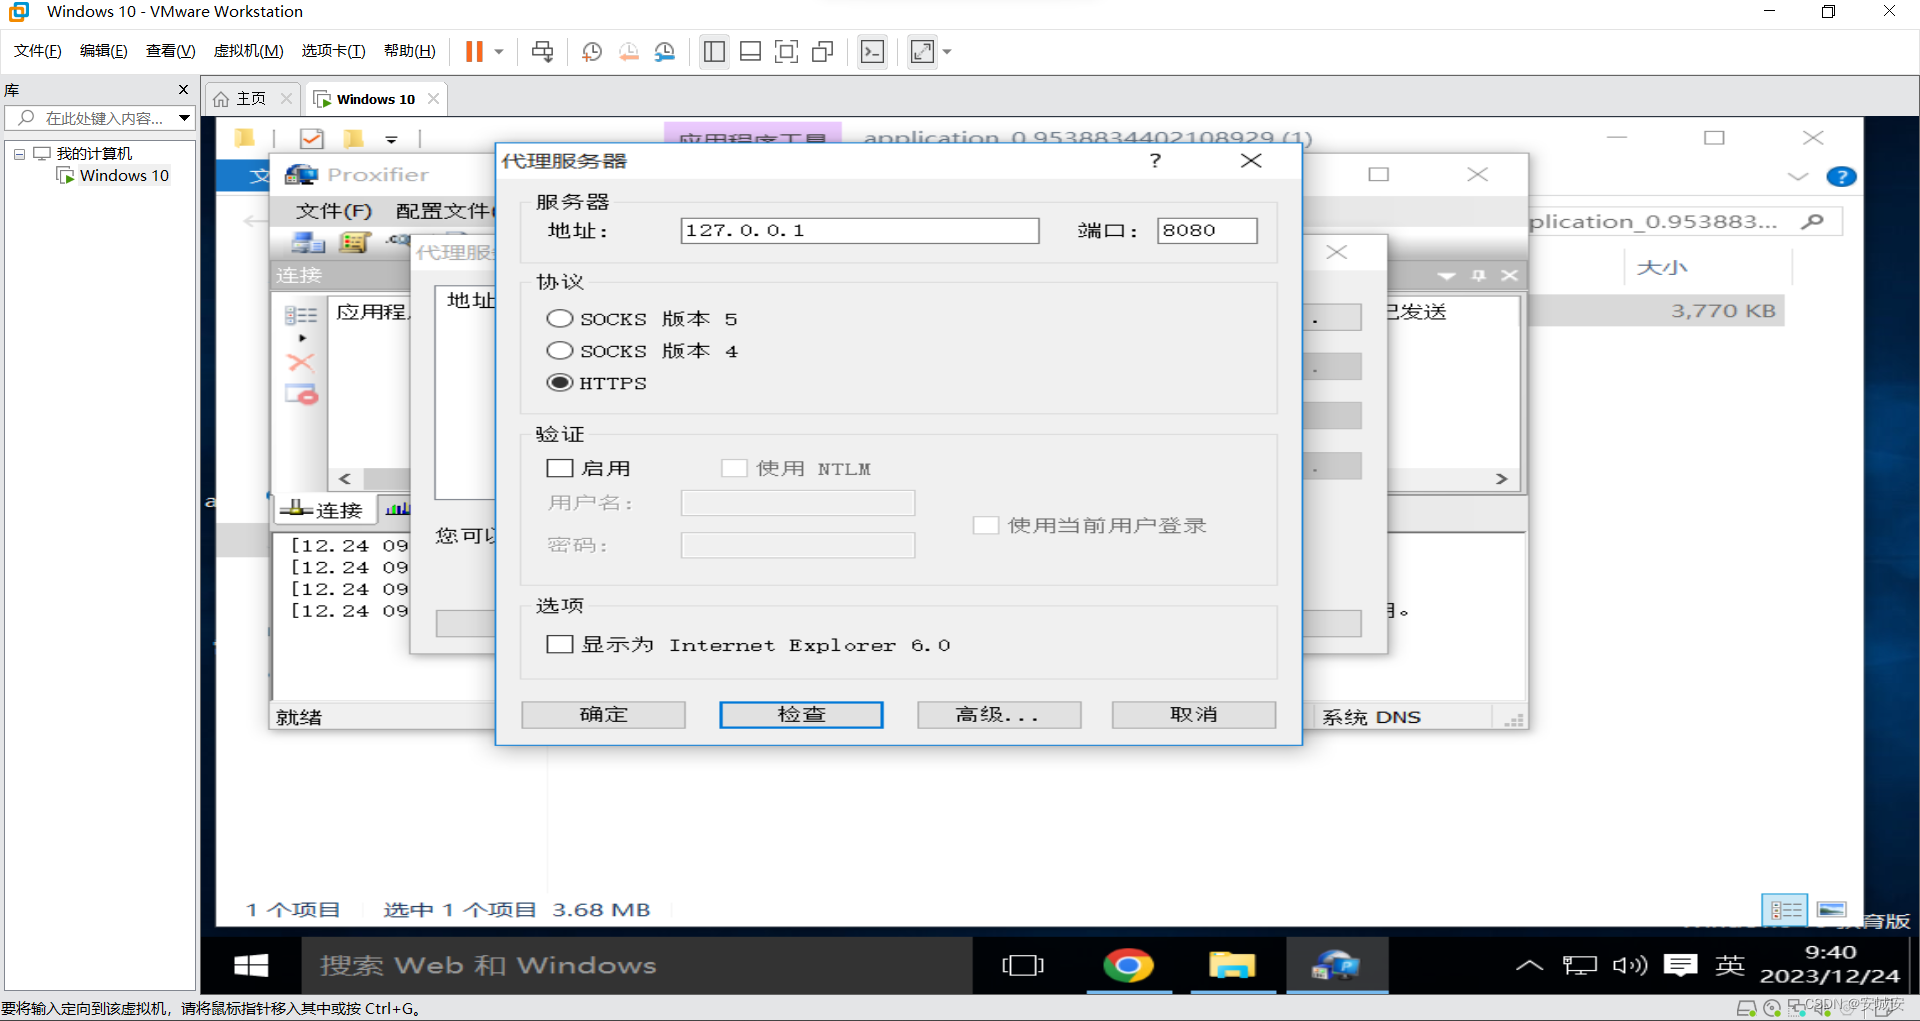Send Ctrl+Alt+Del to the virtual machine

tap(543, 51)
